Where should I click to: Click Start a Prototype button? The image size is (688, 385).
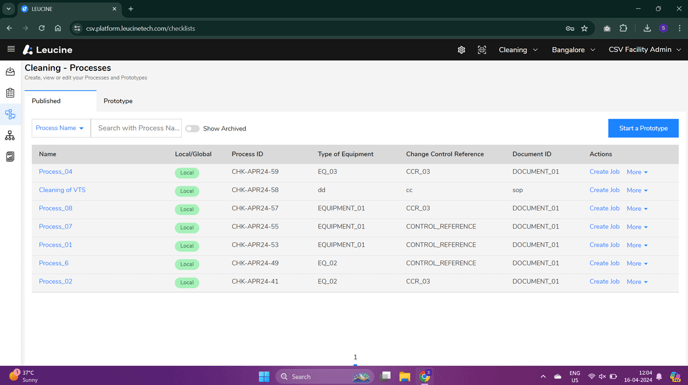pyautogui.click(x=643, y=128)
